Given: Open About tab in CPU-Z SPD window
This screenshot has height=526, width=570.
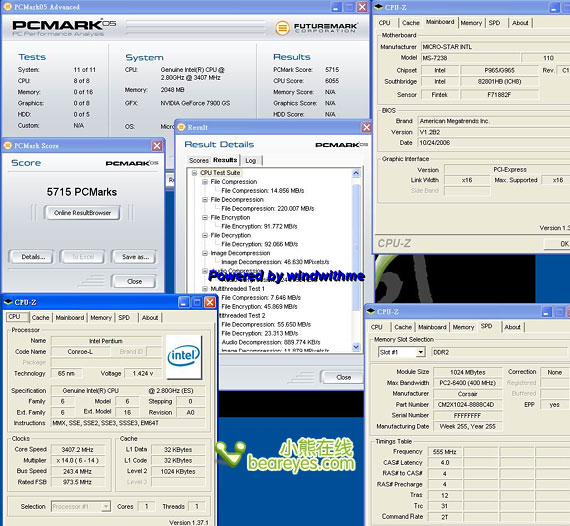Looking at the screenshot, I should (512, 327).
